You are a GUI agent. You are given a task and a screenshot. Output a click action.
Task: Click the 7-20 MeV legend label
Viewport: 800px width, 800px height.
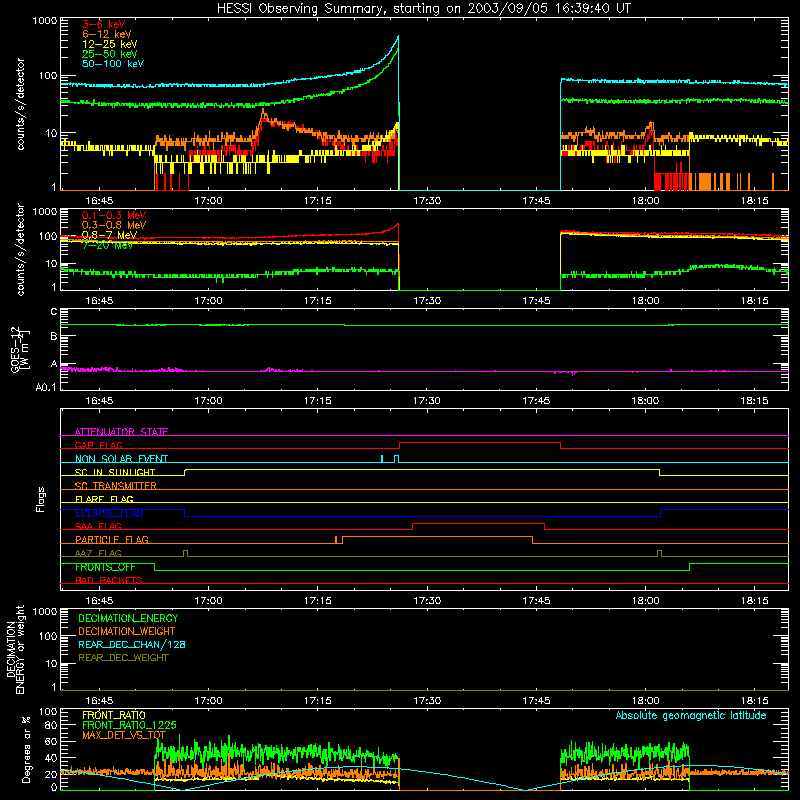107,245
